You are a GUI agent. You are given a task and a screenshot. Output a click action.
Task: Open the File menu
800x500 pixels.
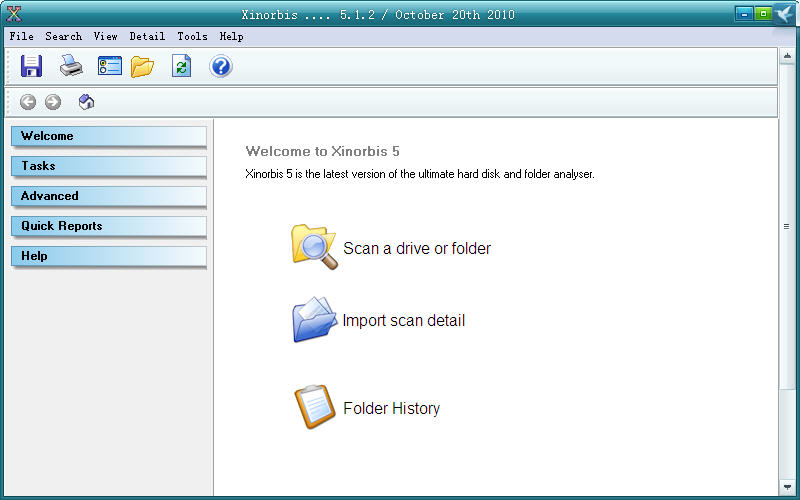coord(21,36)
